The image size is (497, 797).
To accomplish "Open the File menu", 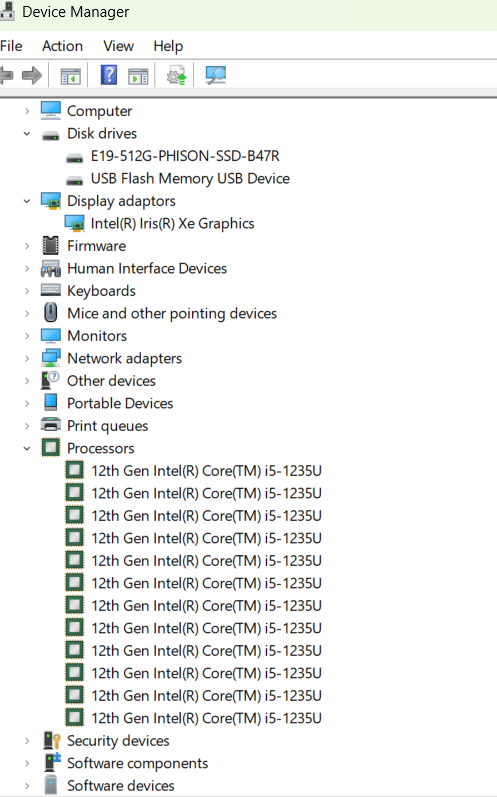I will [11, 46].
